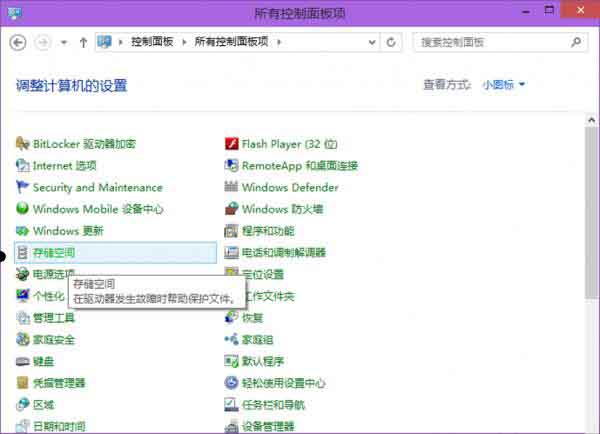Go up one level with Up arrow
The height and width of the screenshot is (434, 600).
click(x=83, y=42)
